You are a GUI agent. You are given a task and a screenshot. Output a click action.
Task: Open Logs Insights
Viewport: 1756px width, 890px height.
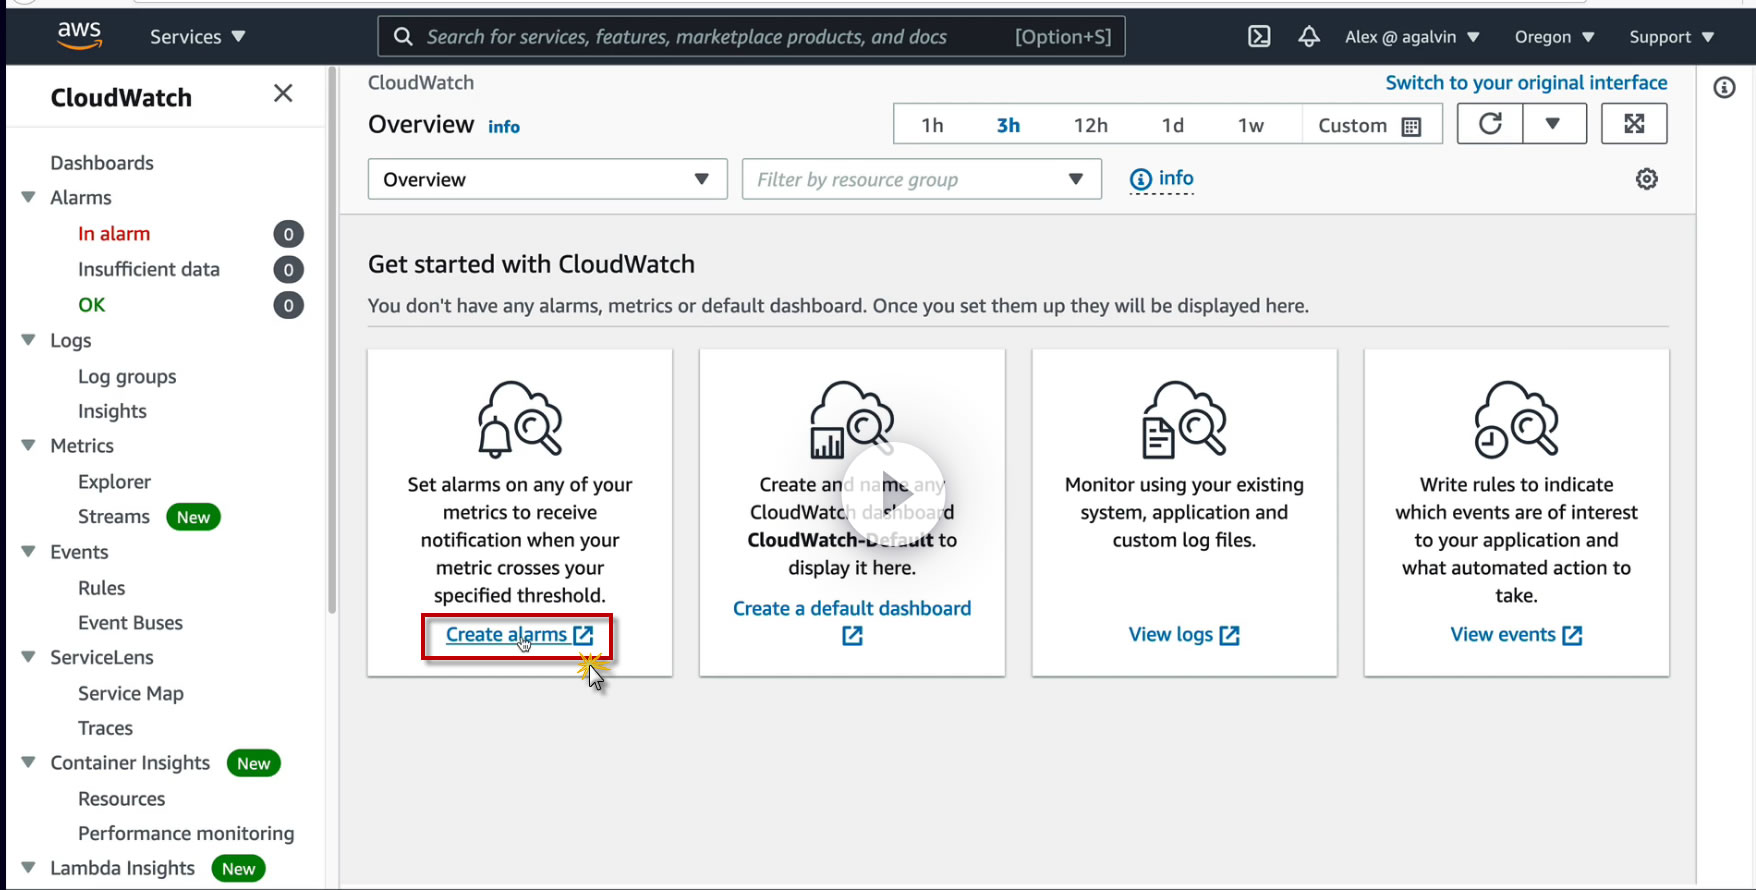[x=112, y=412]
